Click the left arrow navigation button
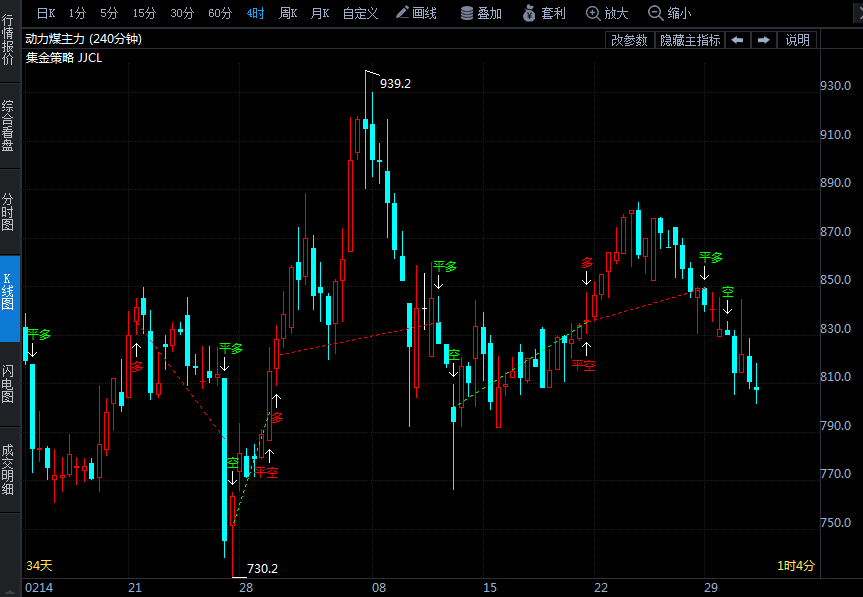This screenshot has height=597, width=863. (x=737, y=40)
